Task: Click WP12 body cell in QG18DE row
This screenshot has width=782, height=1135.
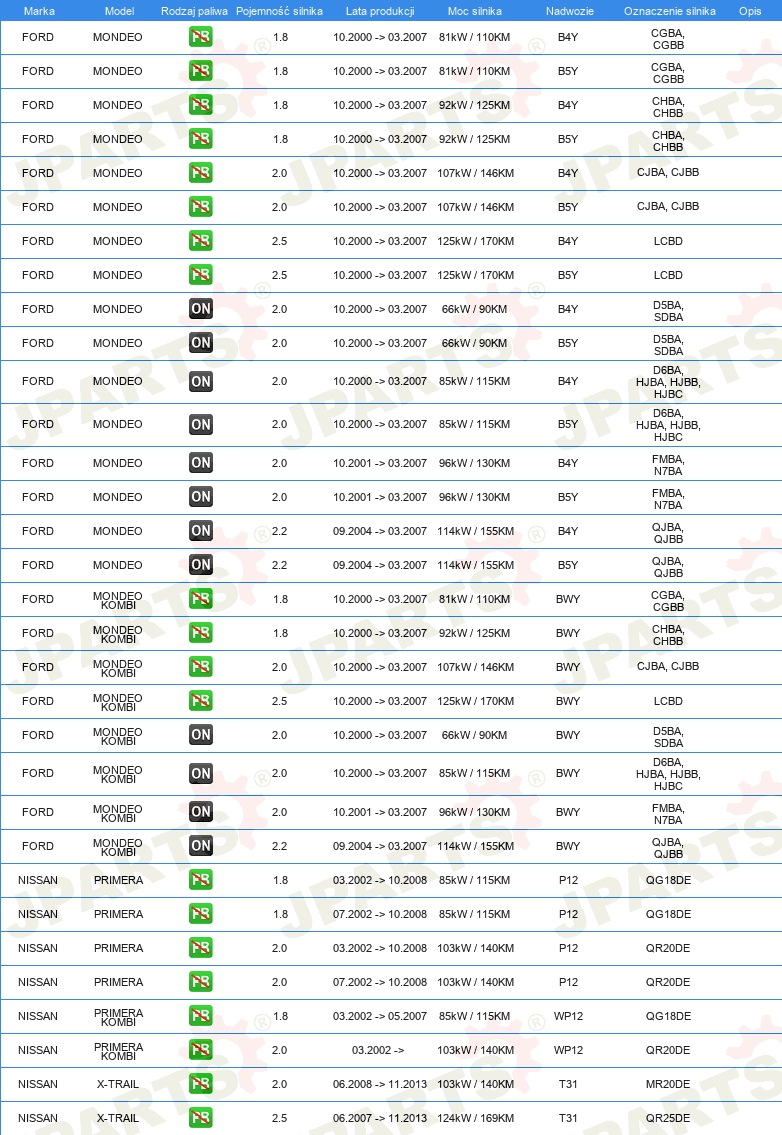Action: point(568,1016)
